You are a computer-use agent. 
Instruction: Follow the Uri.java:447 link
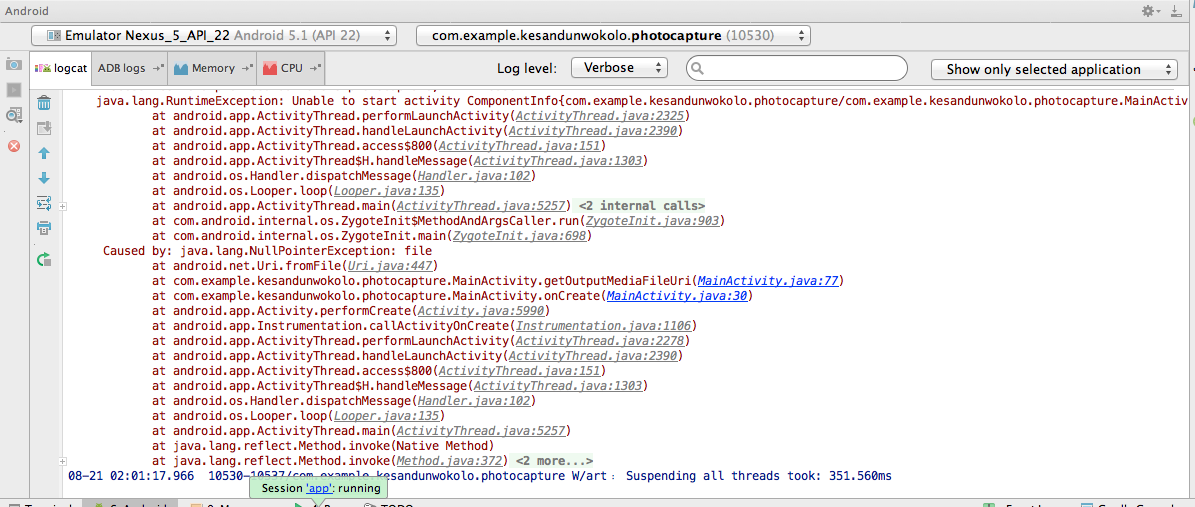pos(390,265)
